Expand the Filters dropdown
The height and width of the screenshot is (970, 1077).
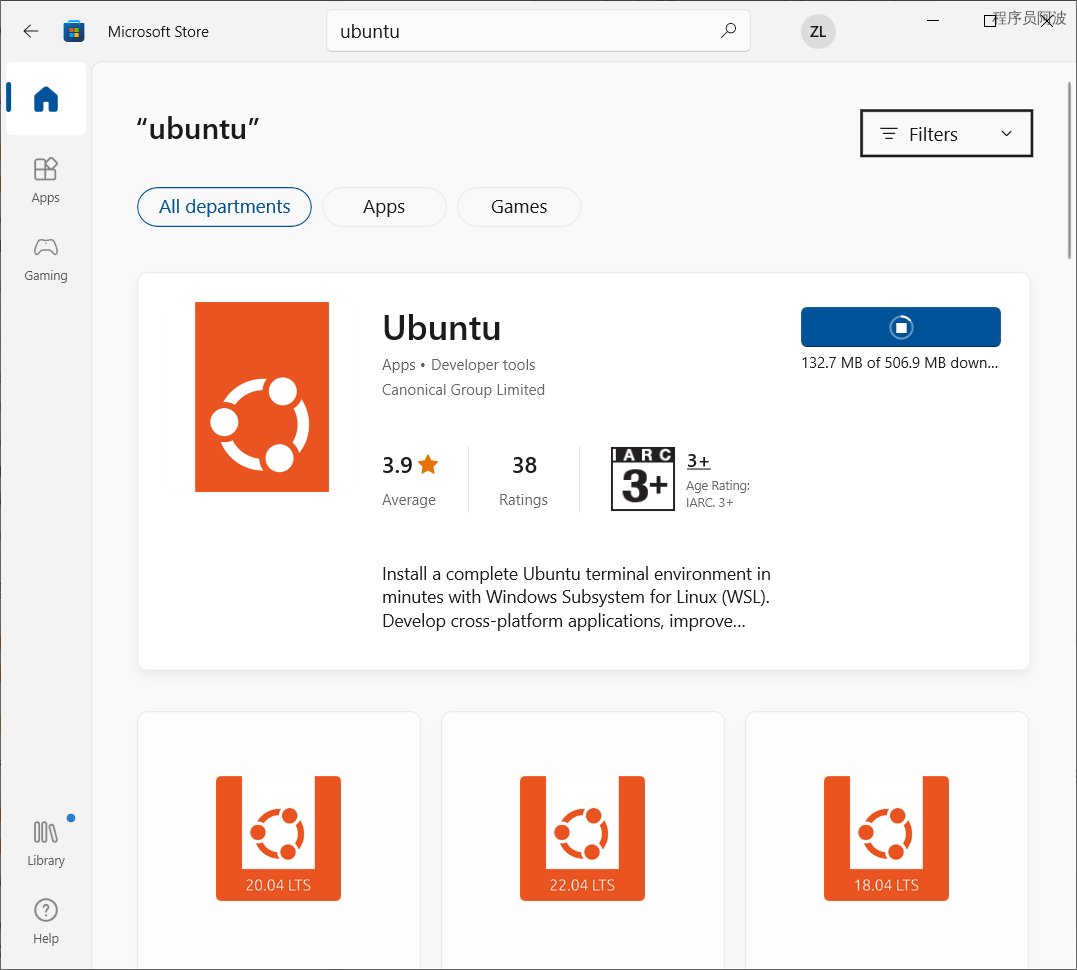click(x=945, y=134)
